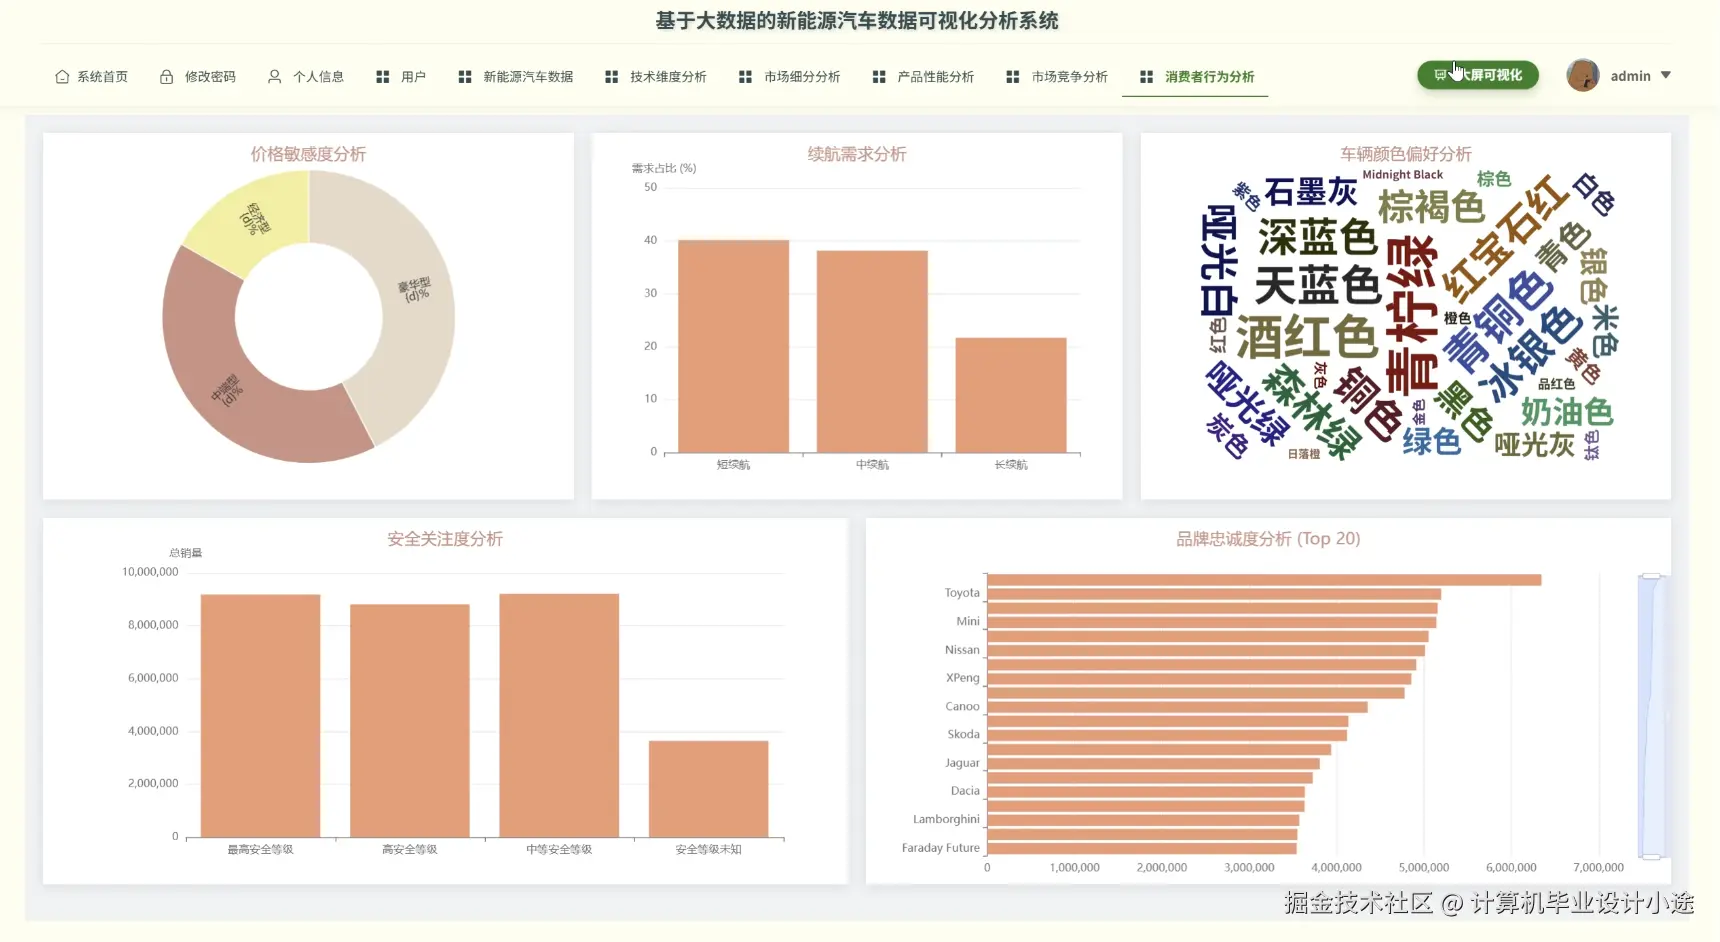Click the grid icon beside 用户
This screenshot has width=1720, height=942.
[381, 76]
